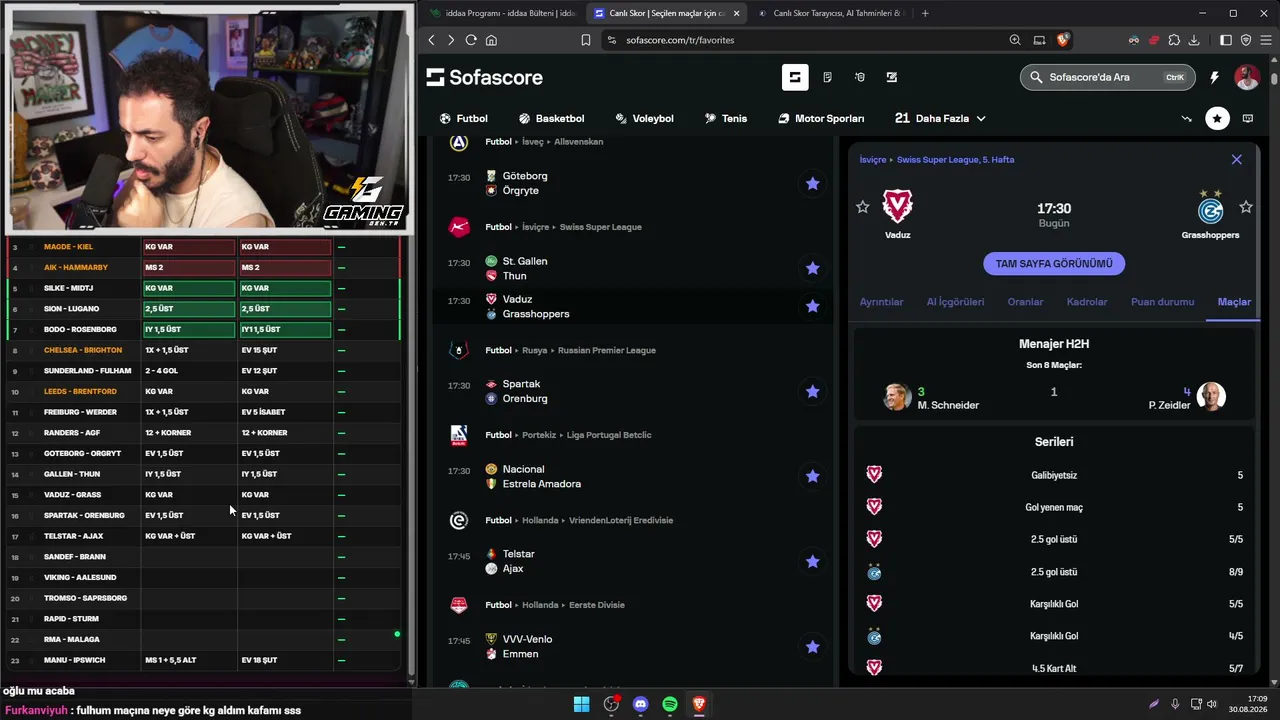This screenshot has width=1280, height=720.
Task: Favorite the Grasshoppers team in match panel
Action: click(1246, 207)
